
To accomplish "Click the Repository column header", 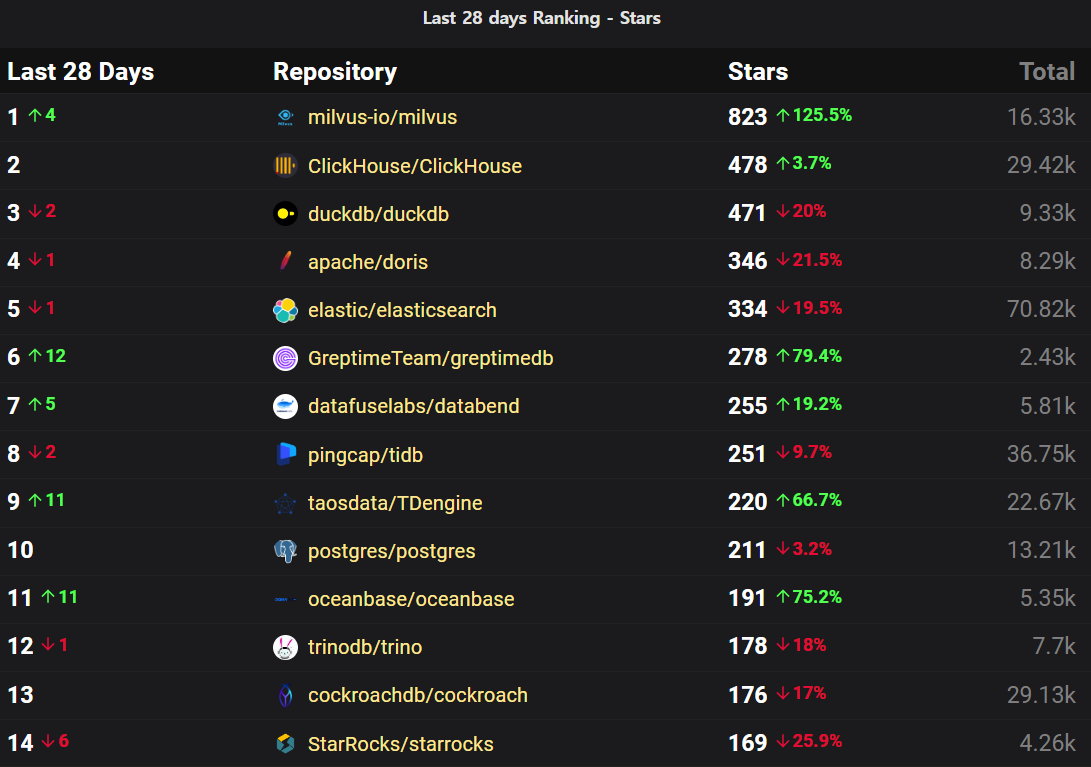I will [x=335, y=72].
